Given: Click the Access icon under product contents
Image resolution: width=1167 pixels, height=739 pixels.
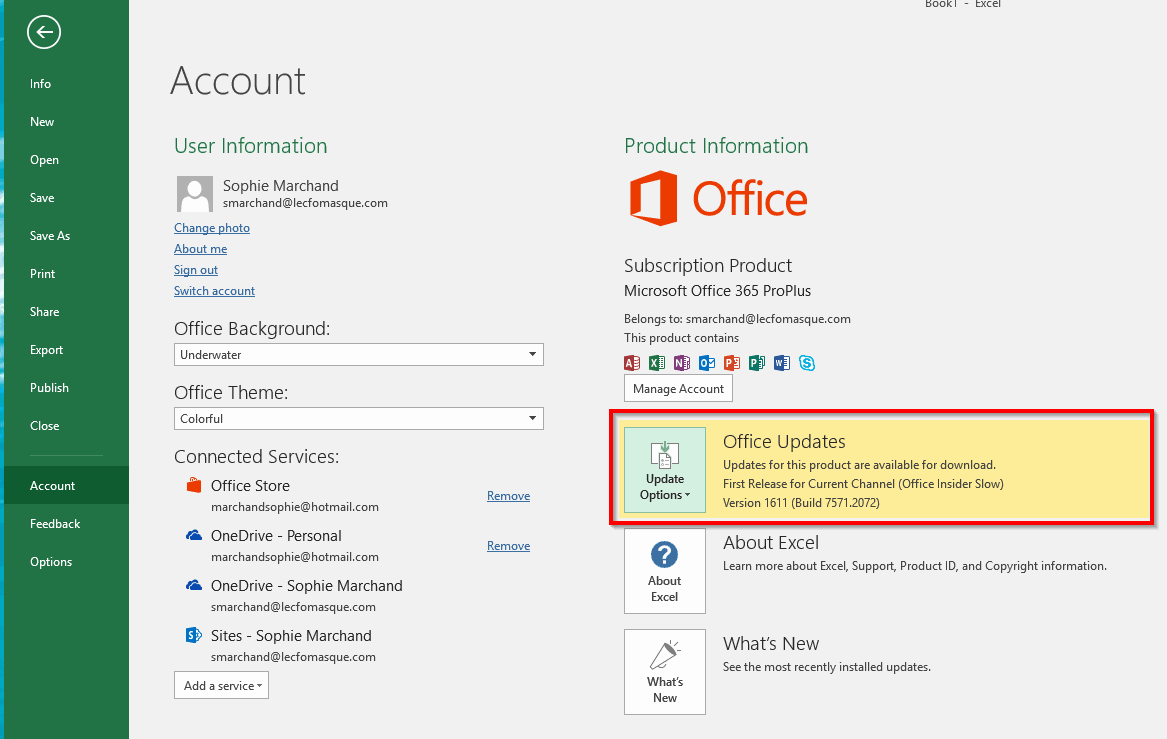Looking at the screenshot, I should pyautogui.click(x=632, y=363).
